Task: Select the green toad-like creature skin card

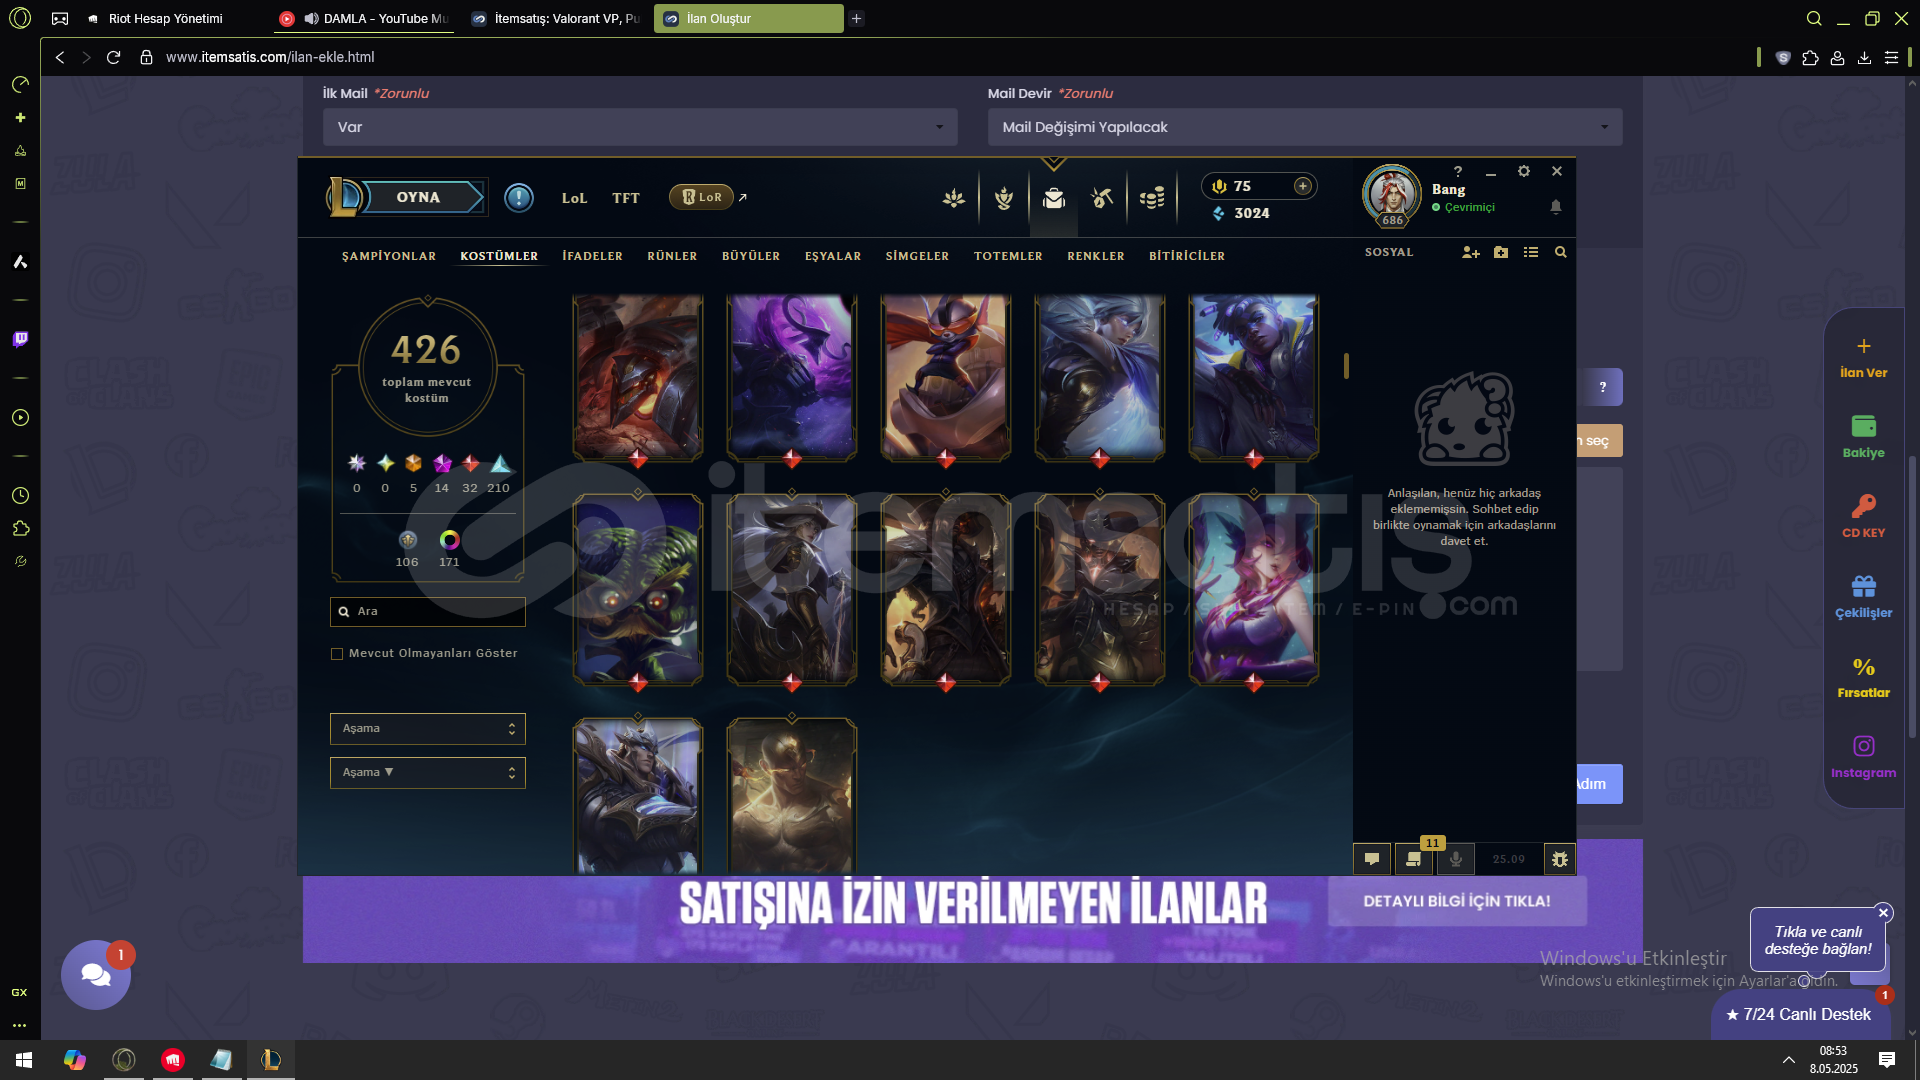Action: (x=638, y=590)
